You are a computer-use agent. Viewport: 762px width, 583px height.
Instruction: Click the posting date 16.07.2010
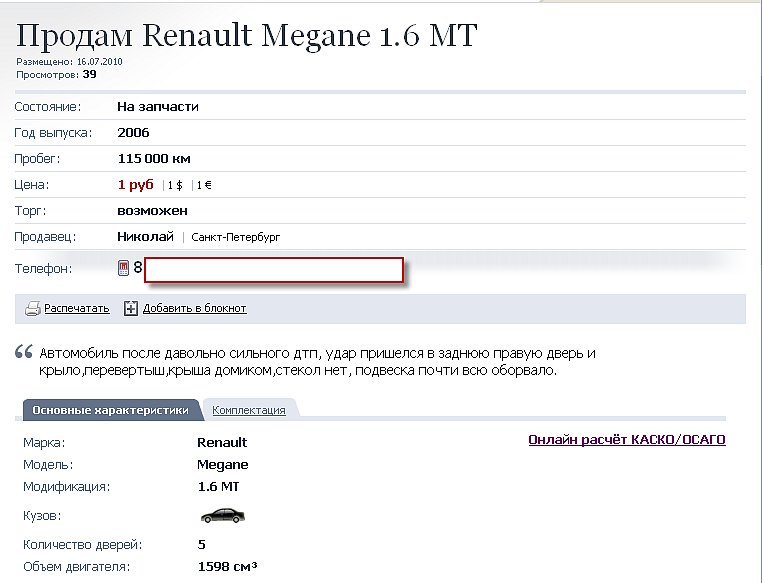click(100, 62)
